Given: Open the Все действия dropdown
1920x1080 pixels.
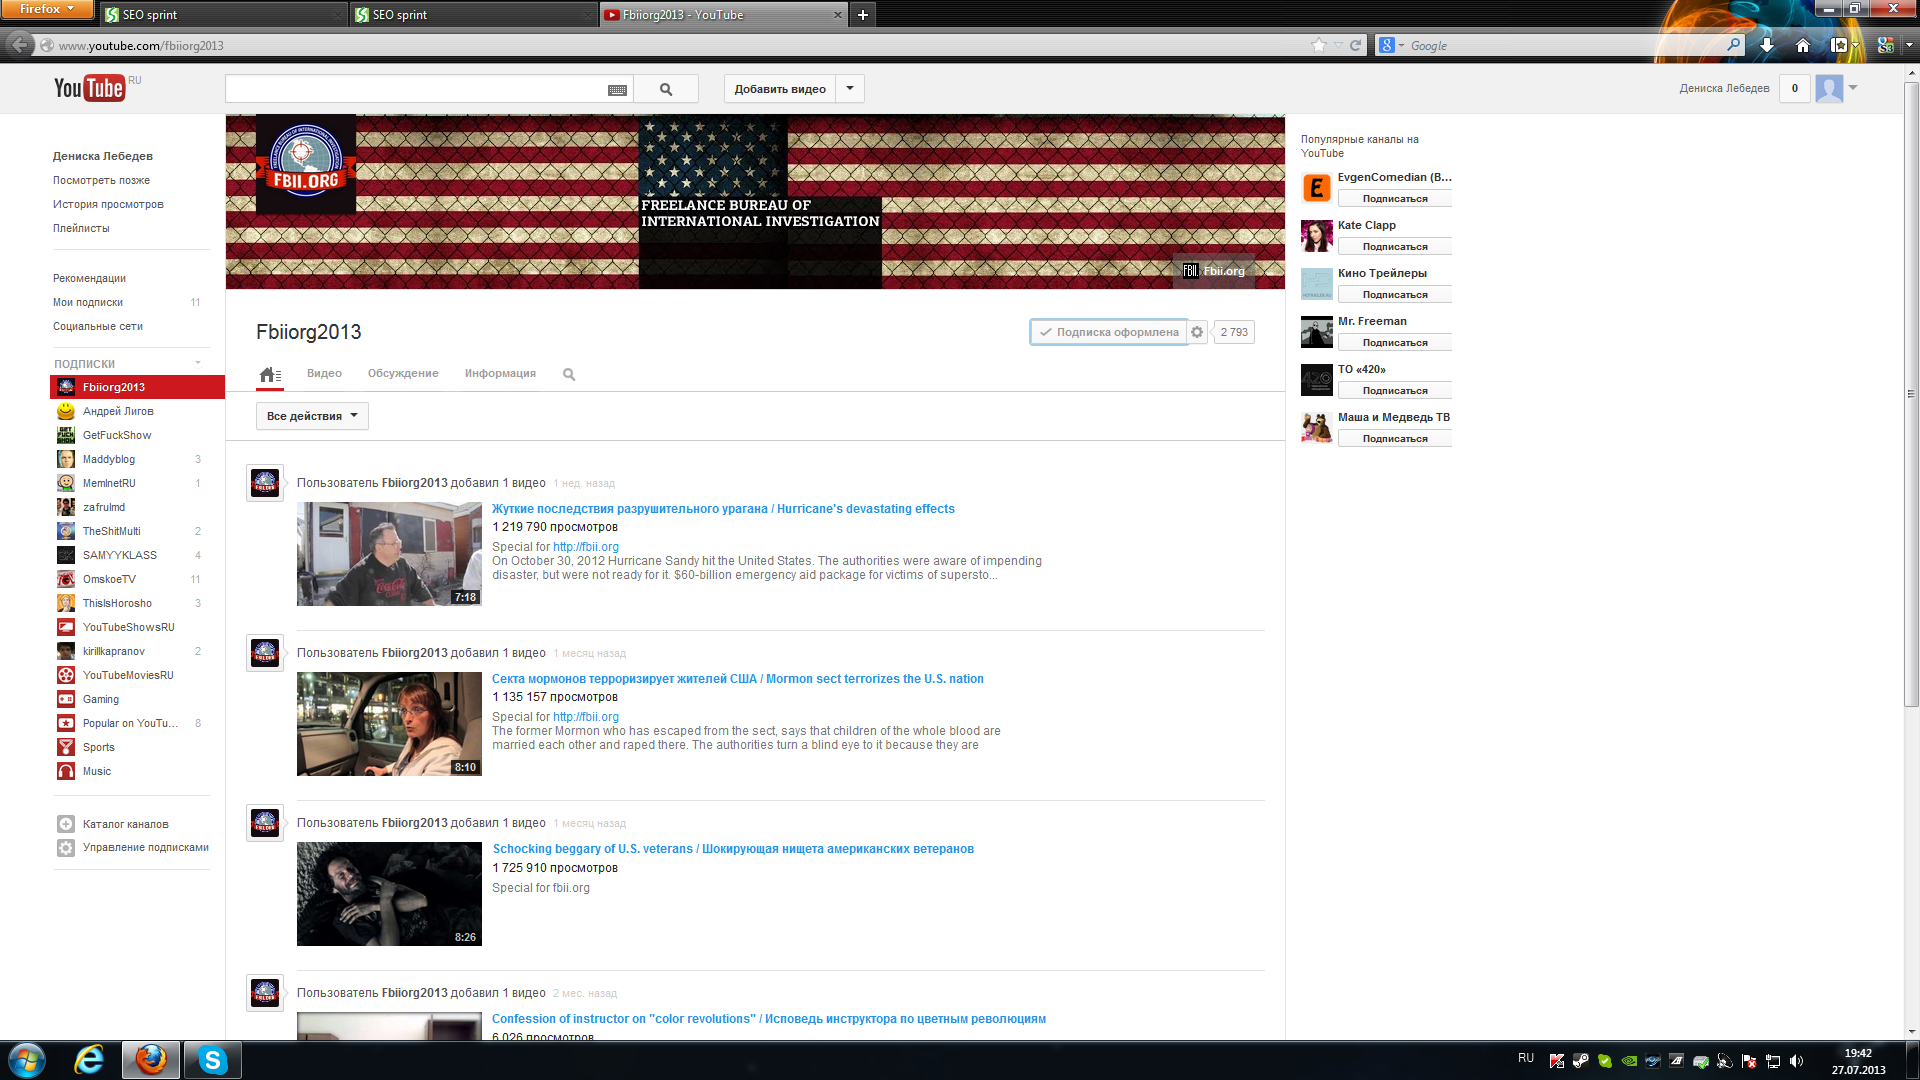Looking at the screenshot, I should pyautogui.click(x=312, y=416).
